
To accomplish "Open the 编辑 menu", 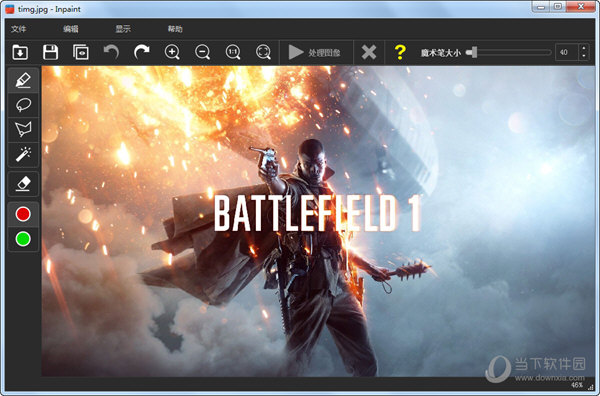I will click(71, 29).
